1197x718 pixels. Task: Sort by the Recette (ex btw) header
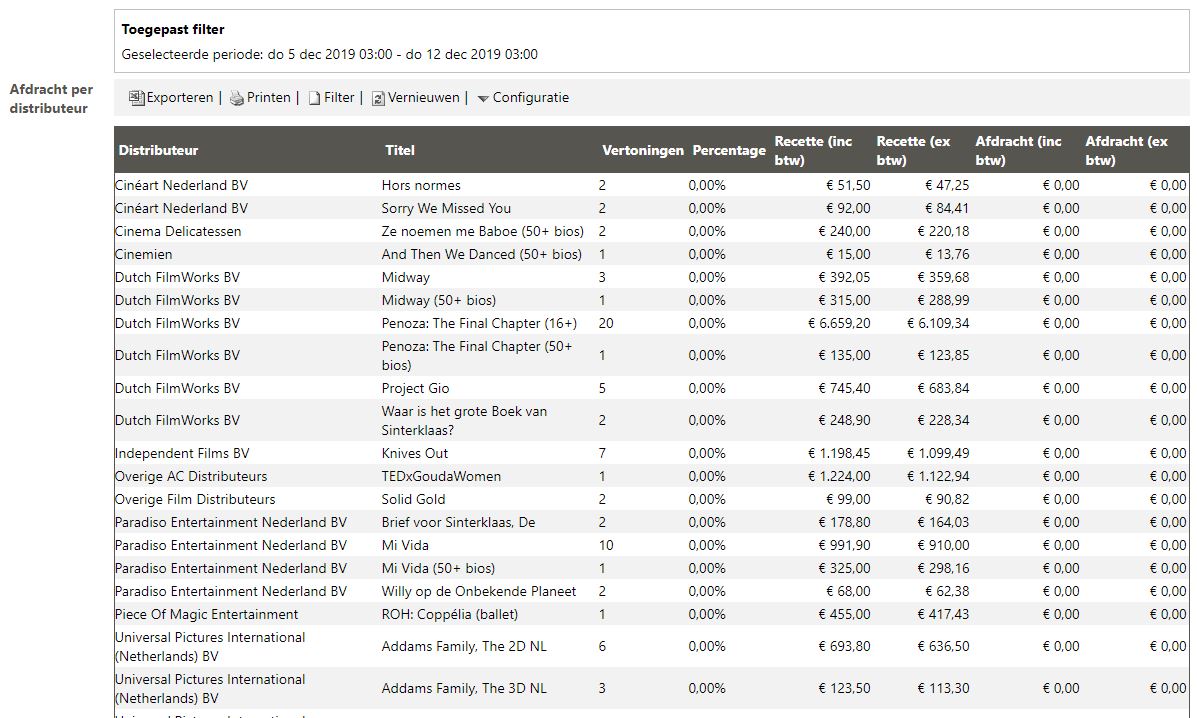pyautogui.click(x=913, y=150)
